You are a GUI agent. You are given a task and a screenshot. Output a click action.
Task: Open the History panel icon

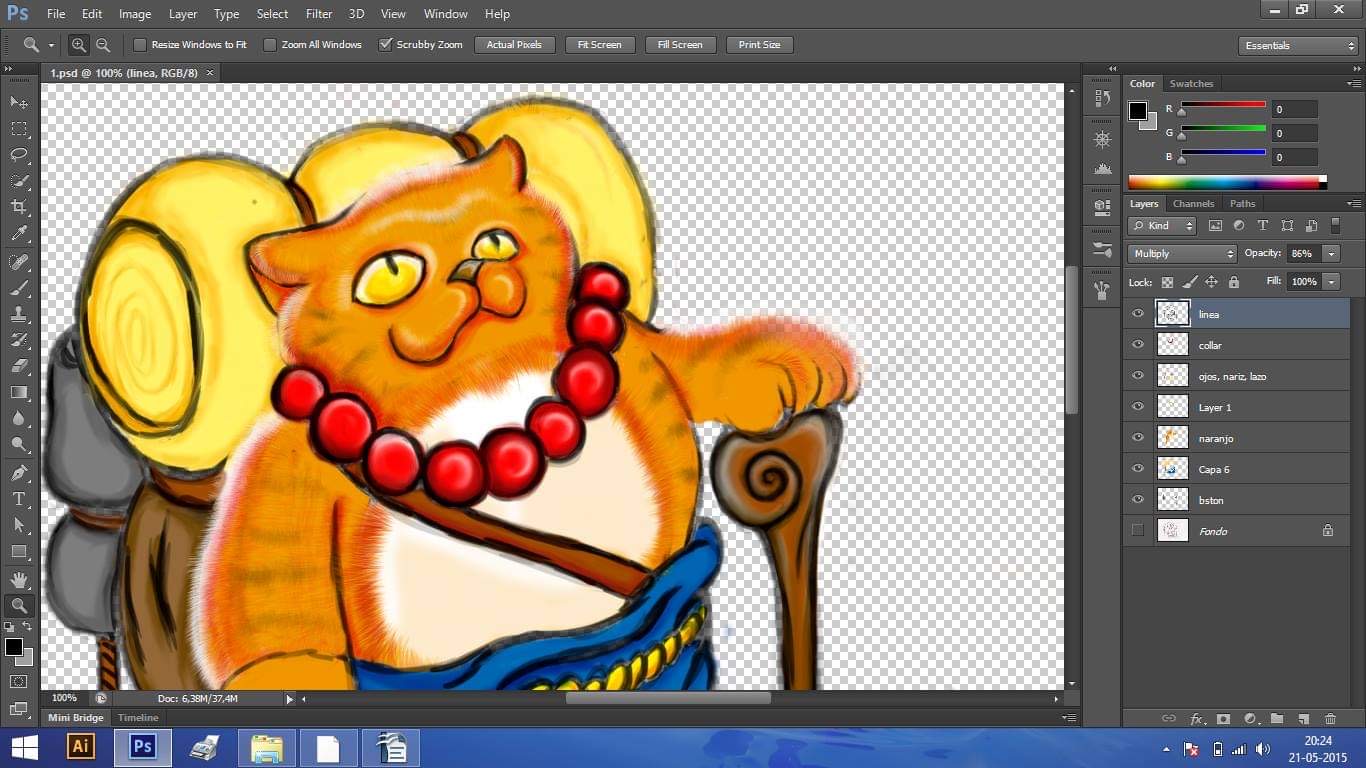pos(1102,98)
